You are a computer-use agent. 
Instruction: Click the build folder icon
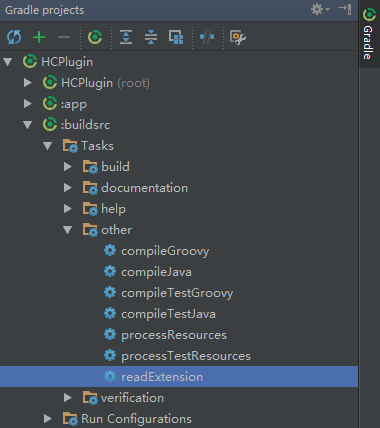(x=90, y=167)
